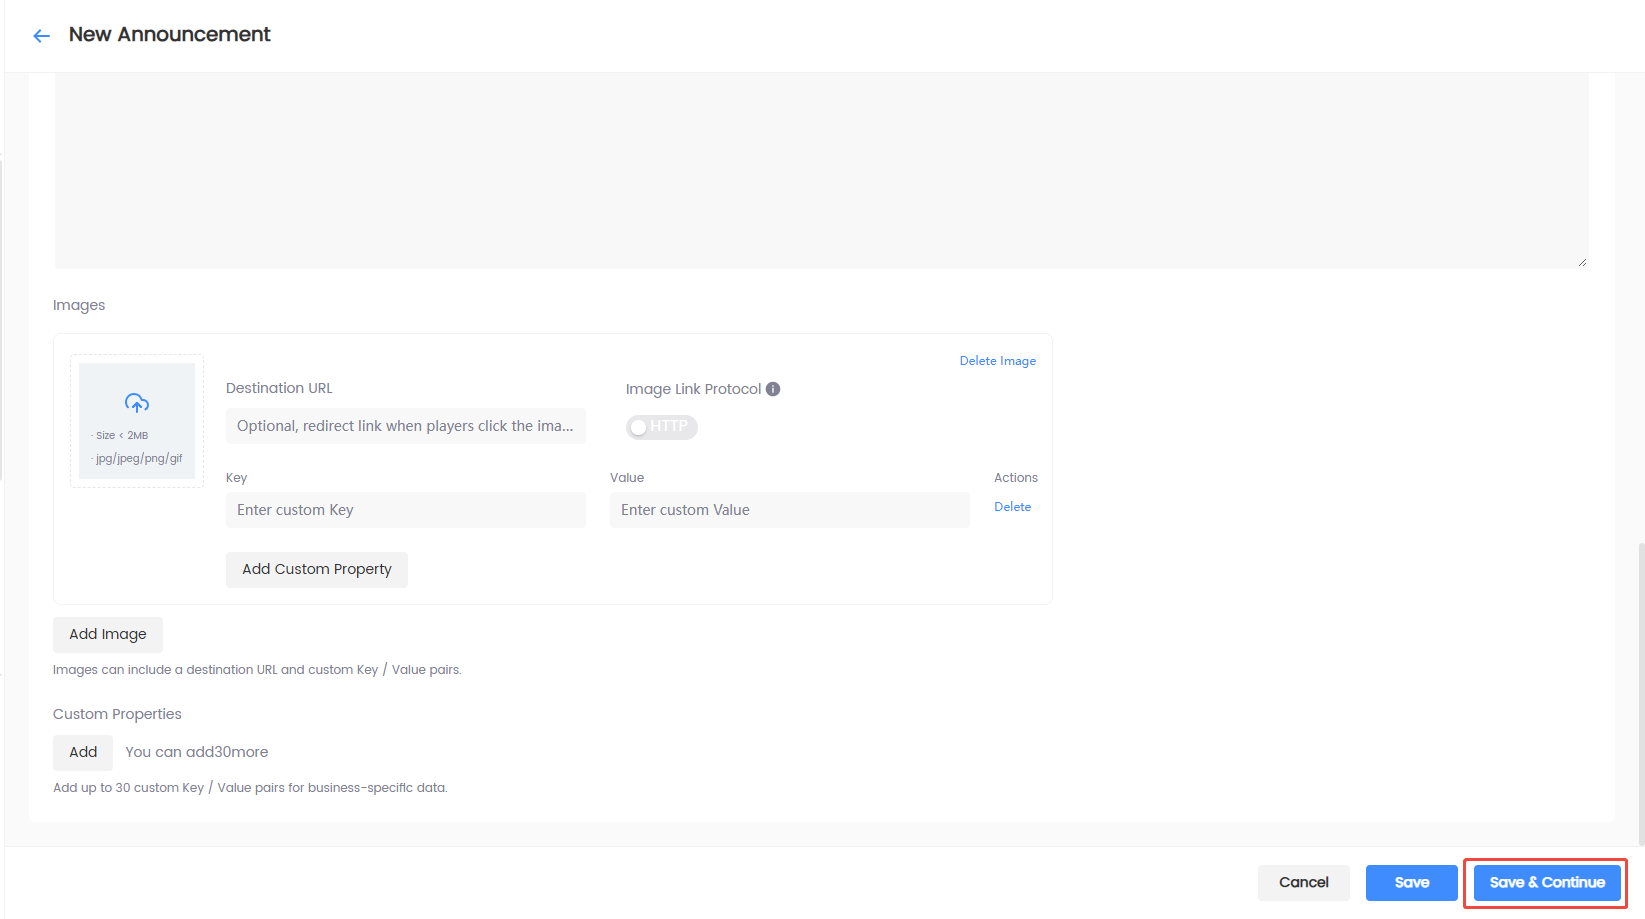
Task: Click the 'New Announcement' page title
Action: pyautogui.click(x=170, y=35)
